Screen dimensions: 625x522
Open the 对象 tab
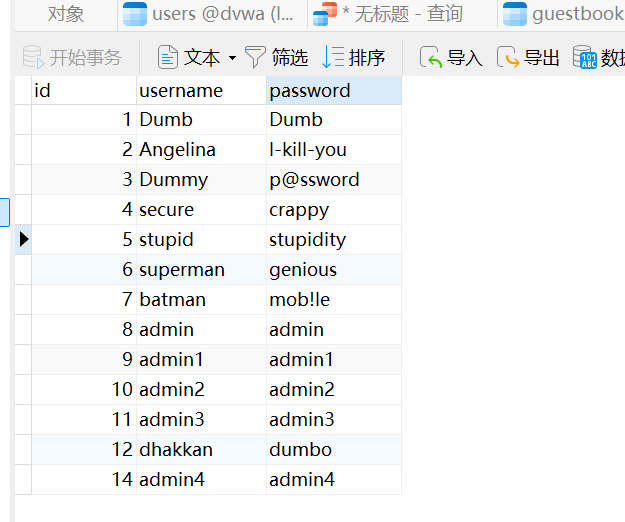66,14
